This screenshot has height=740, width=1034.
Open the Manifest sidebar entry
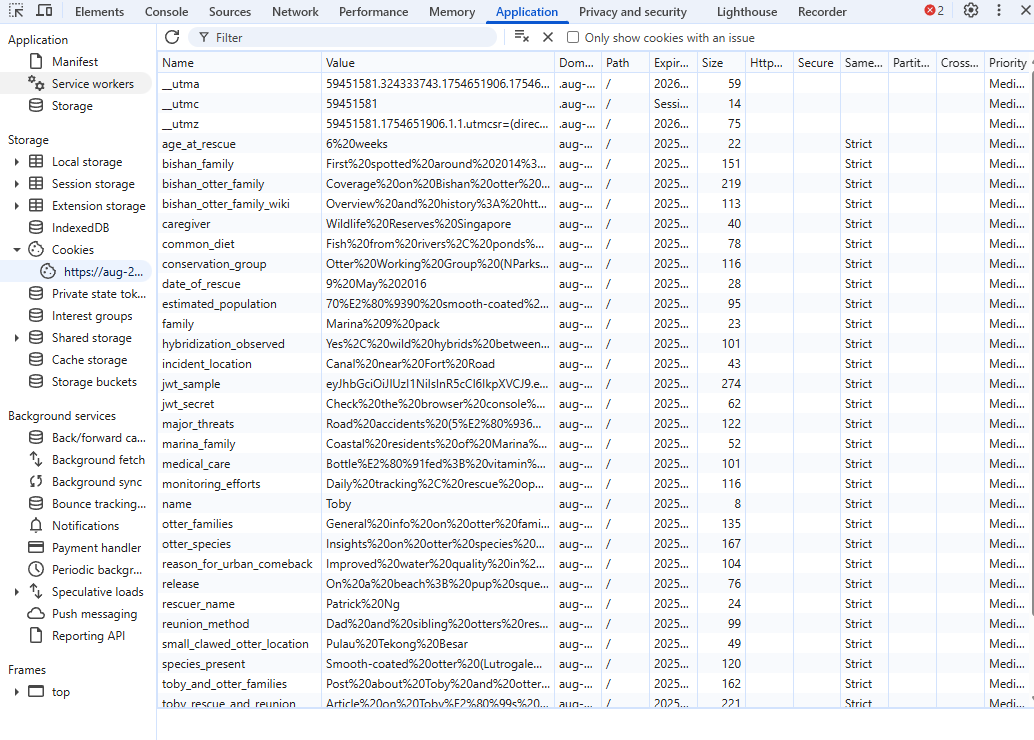[75, 62]
